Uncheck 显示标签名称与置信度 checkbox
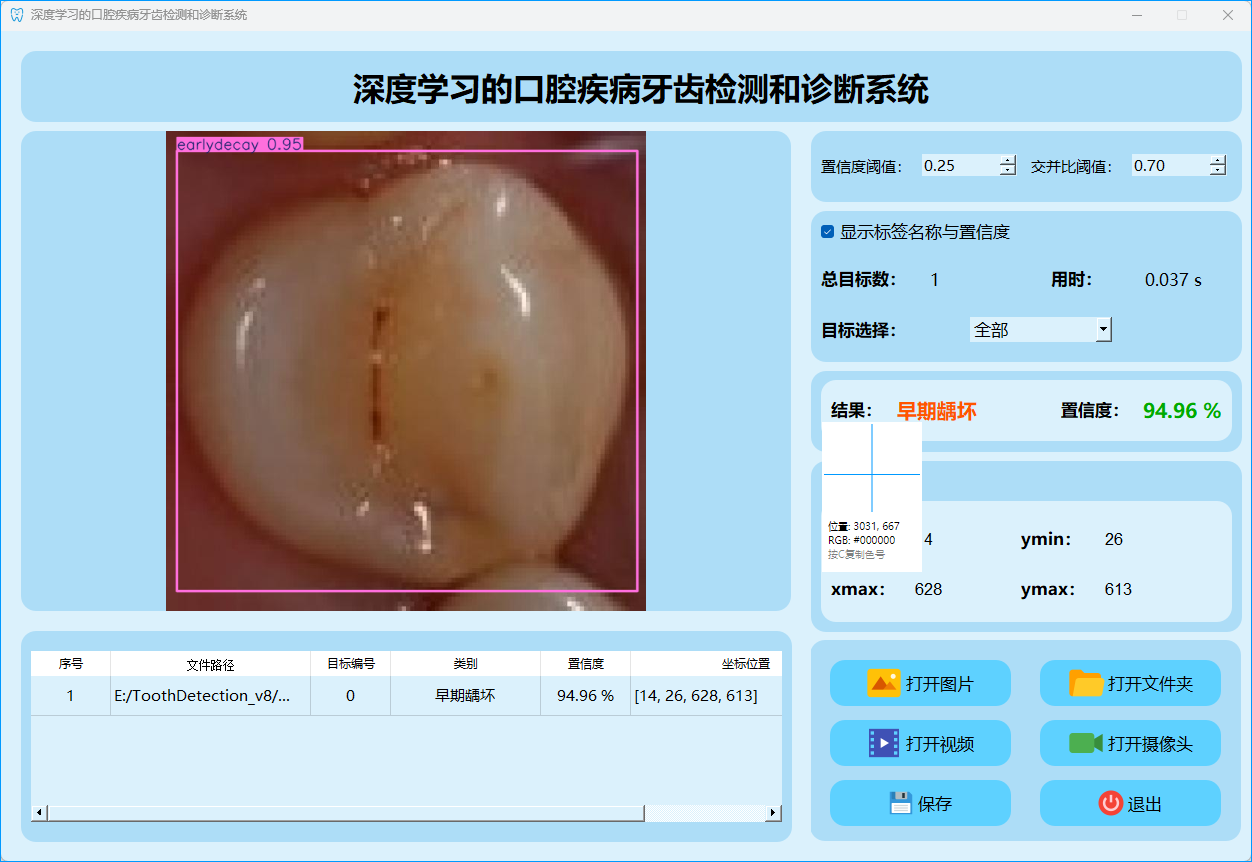This screenshot has width=1252, height=862. pos(827,232)
